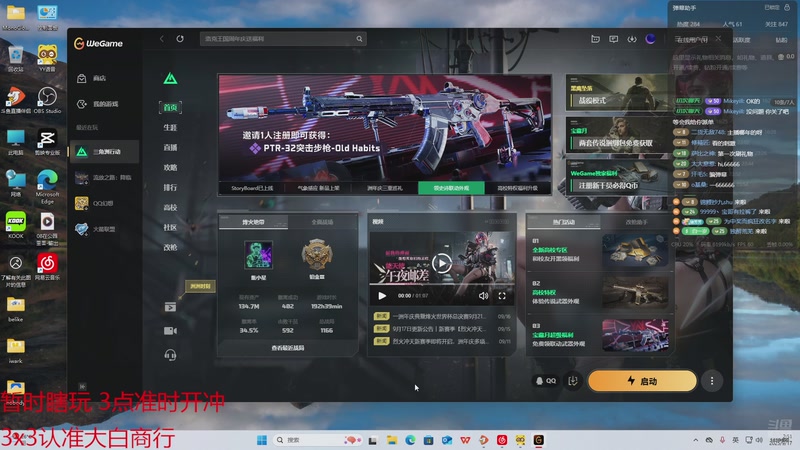Image resolution: width=800 pixels, height=450 pixels.
Task: Click the search magnifier icon
Action: [x=359, y=39]
